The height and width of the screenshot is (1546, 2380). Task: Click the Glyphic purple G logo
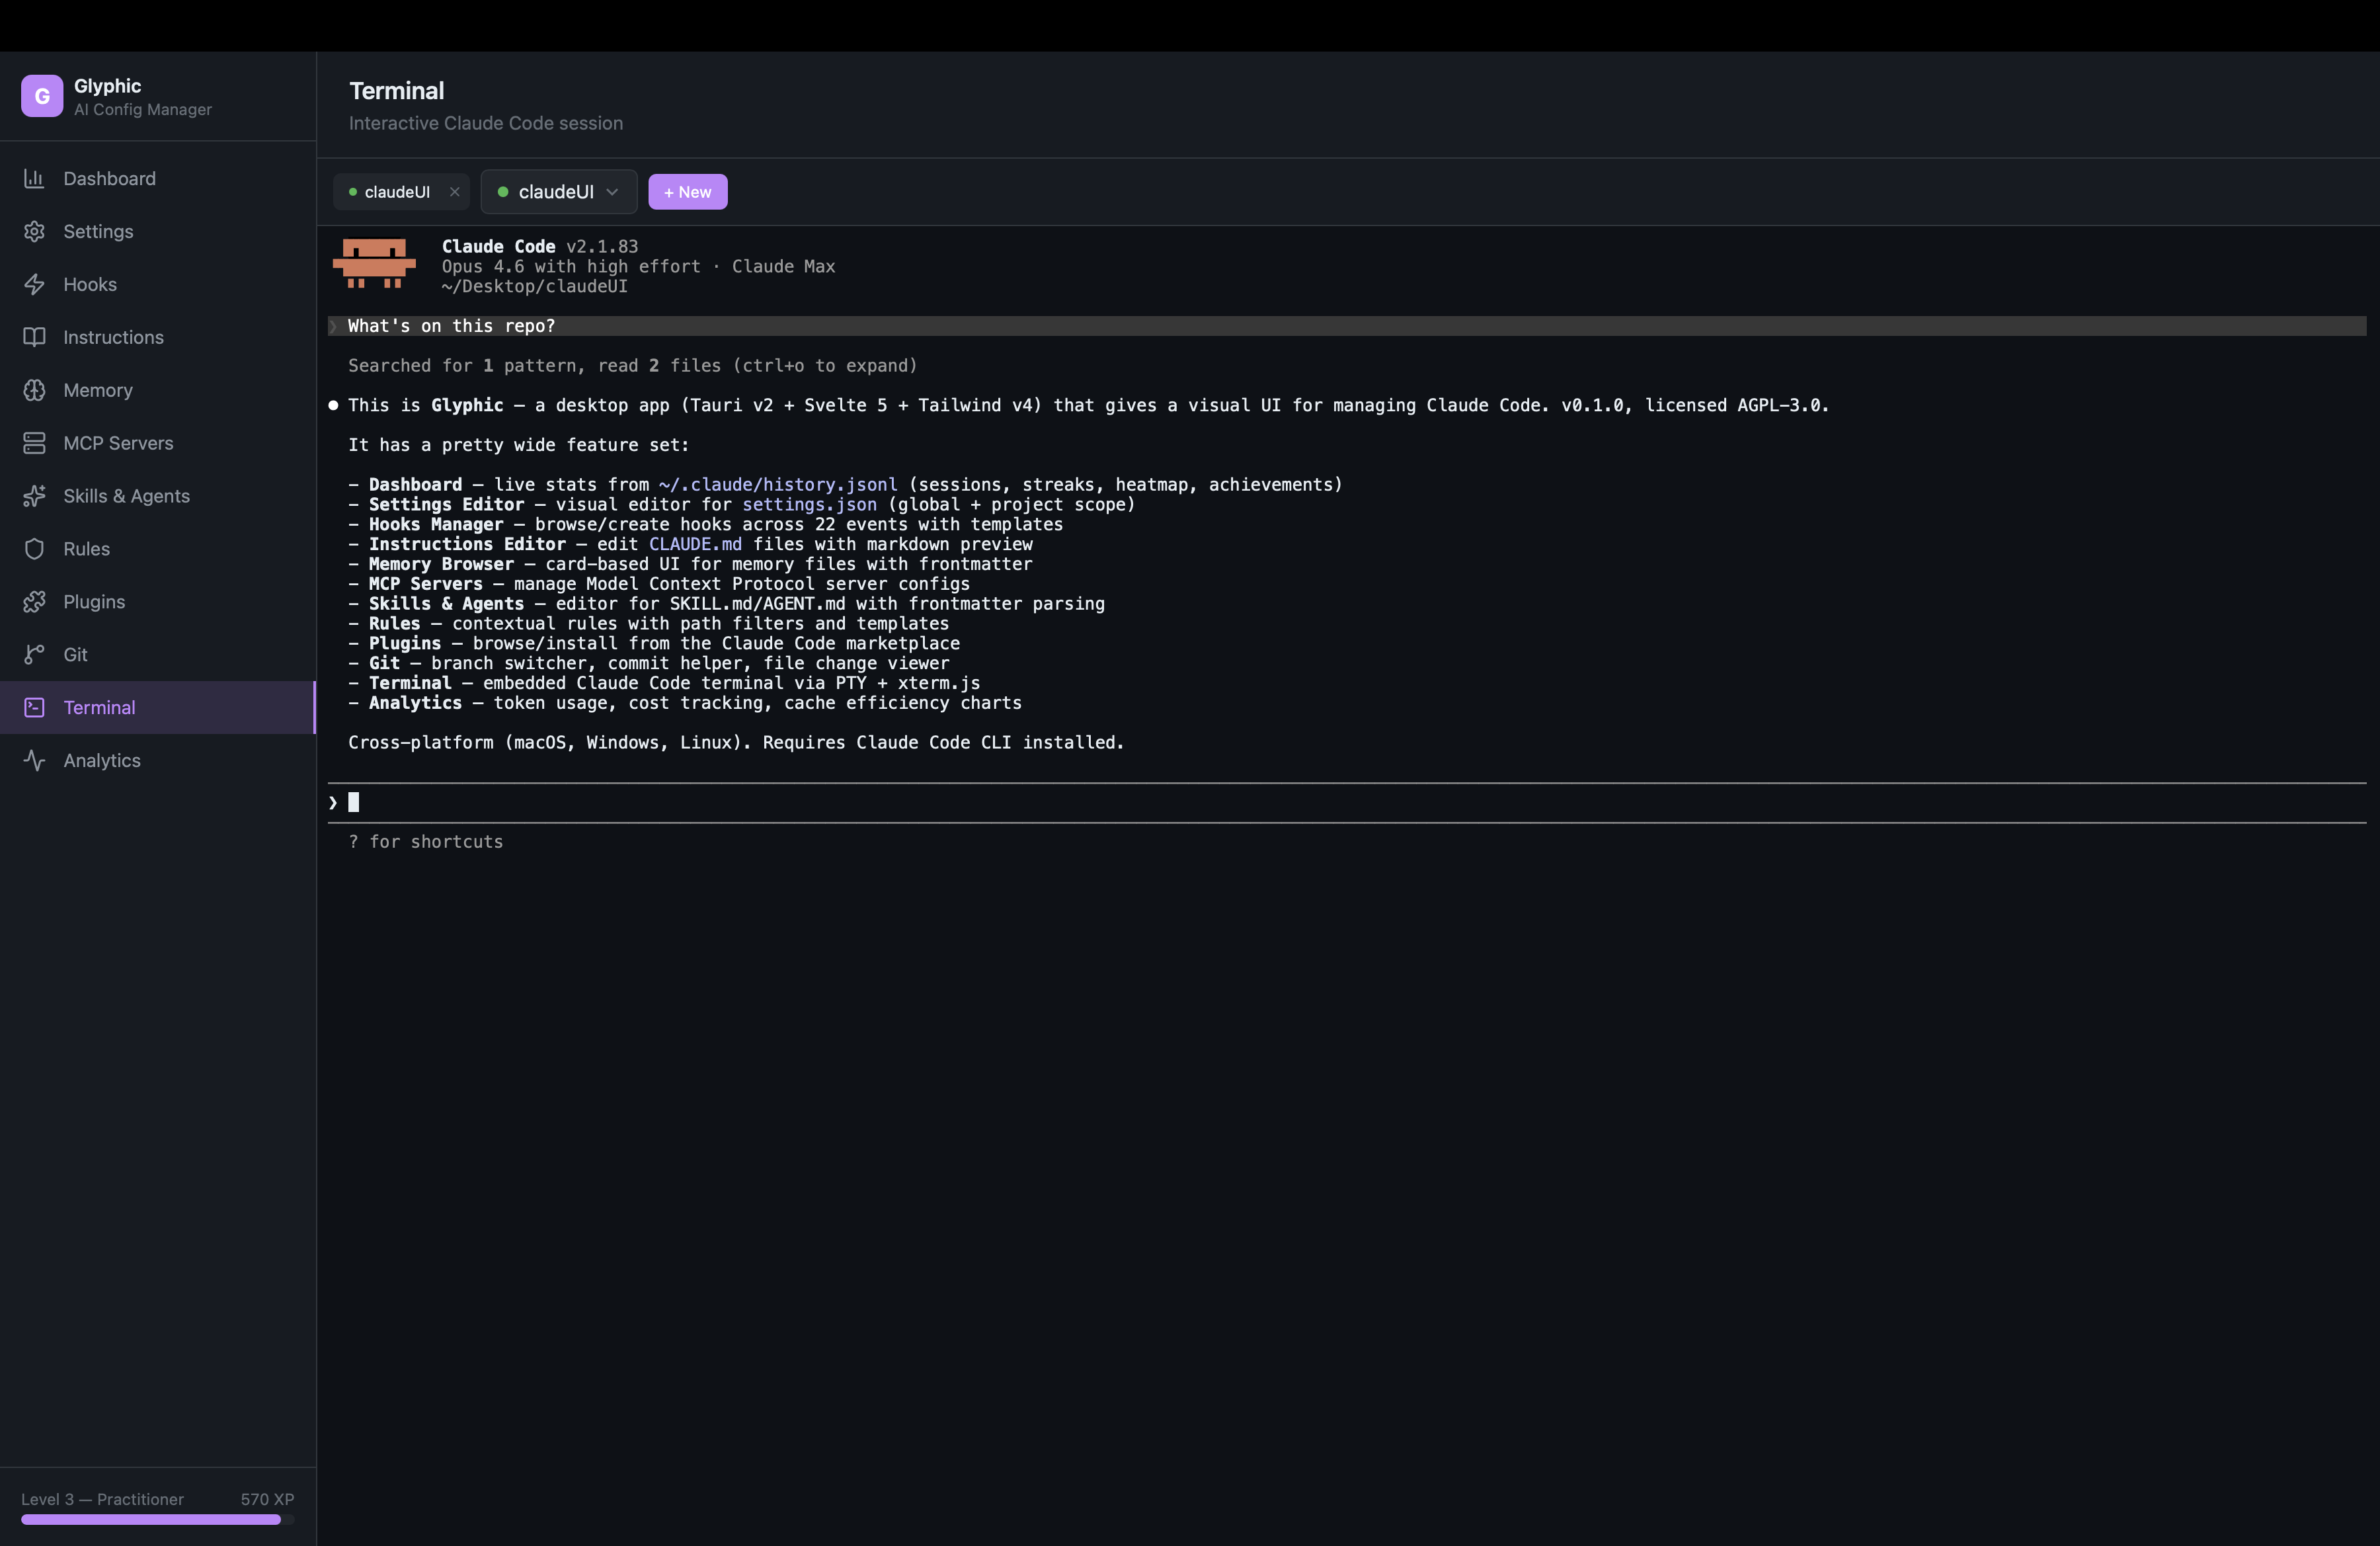click(42, 96)
